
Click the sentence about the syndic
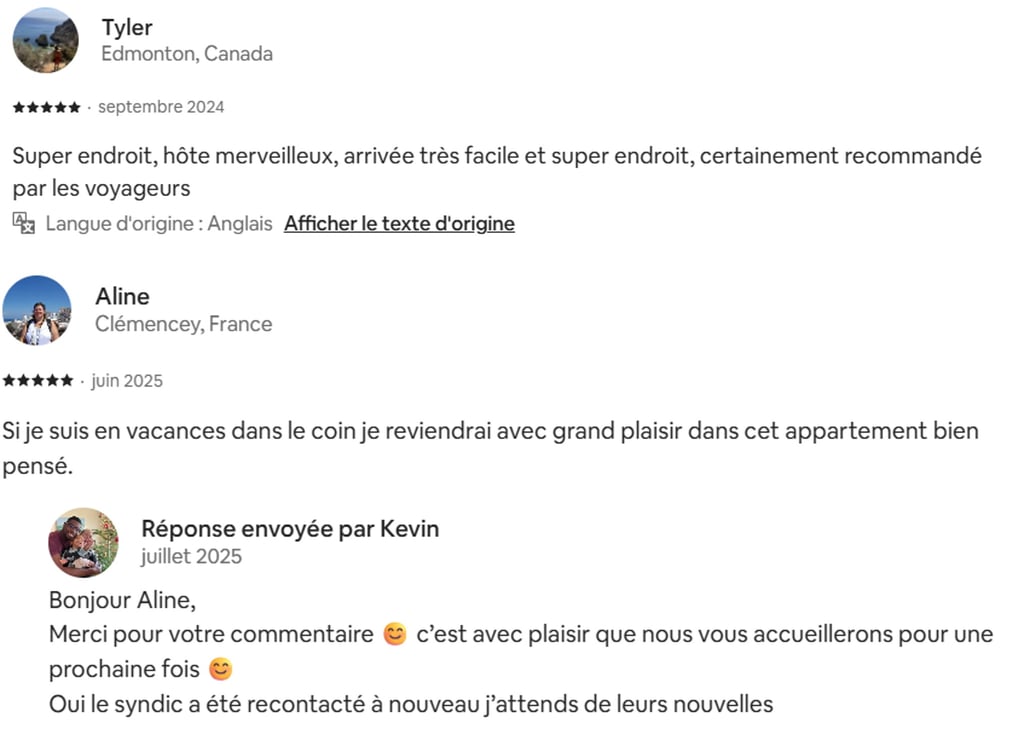click(411, 704)
